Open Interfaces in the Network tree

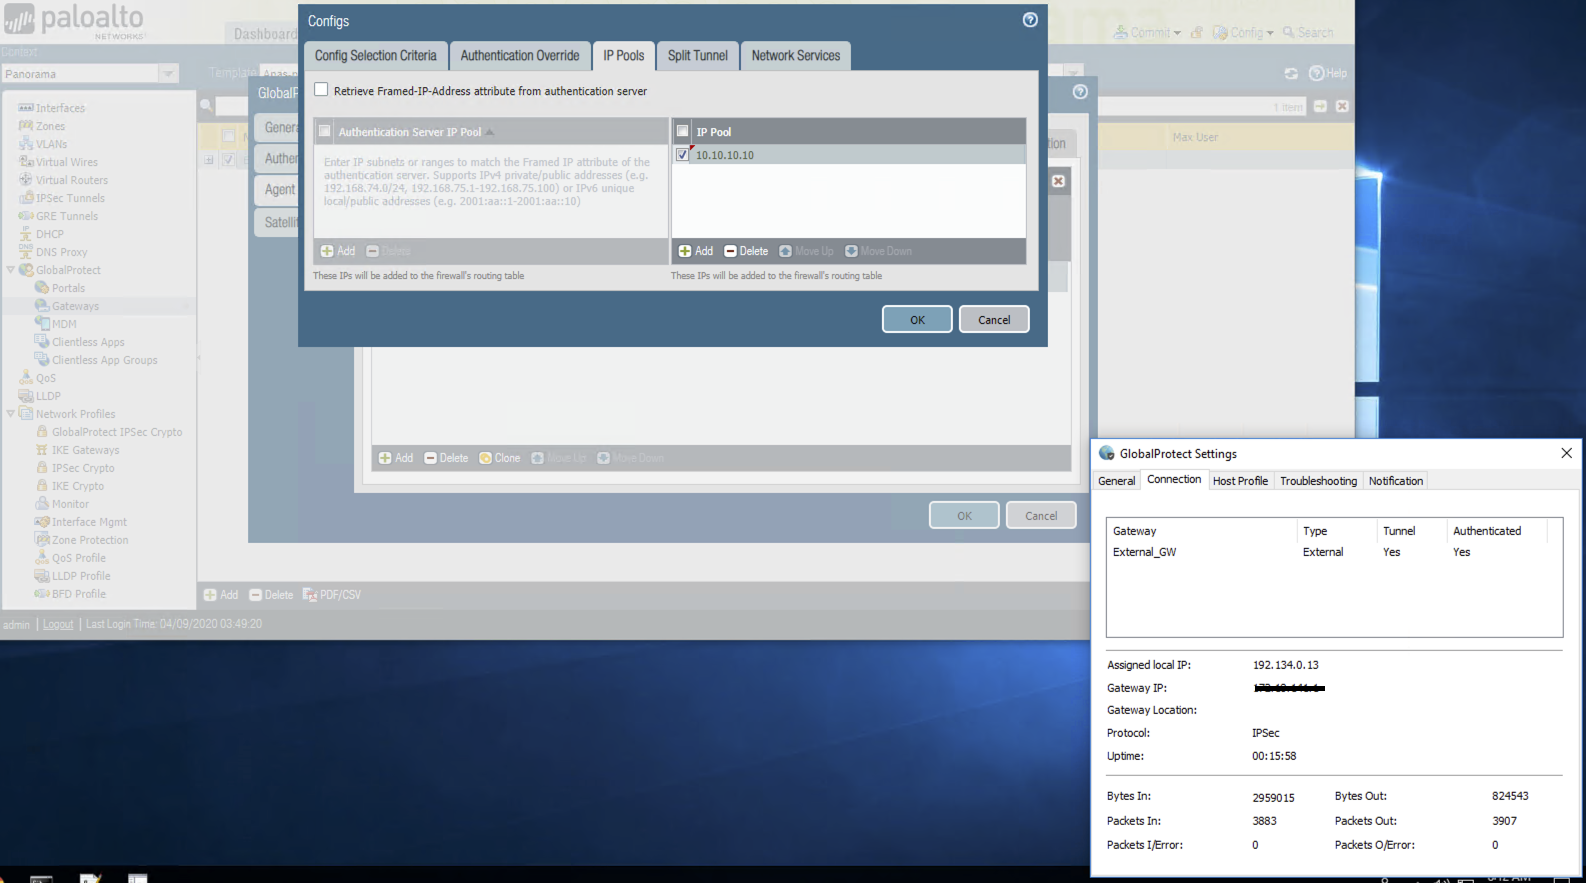click(60, 108)
